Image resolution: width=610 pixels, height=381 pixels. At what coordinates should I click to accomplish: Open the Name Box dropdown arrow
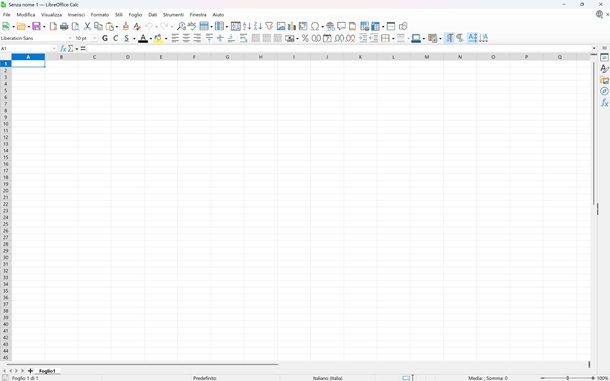54,48
